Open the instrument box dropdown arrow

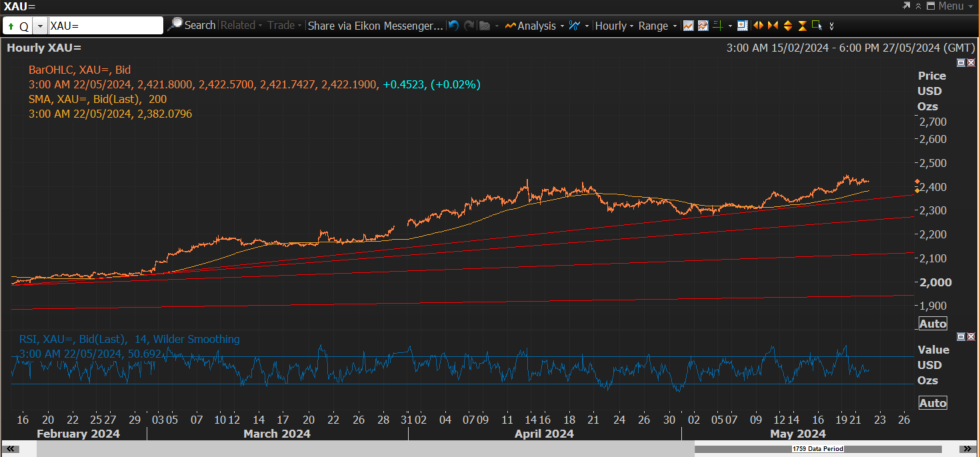point(40,26)
